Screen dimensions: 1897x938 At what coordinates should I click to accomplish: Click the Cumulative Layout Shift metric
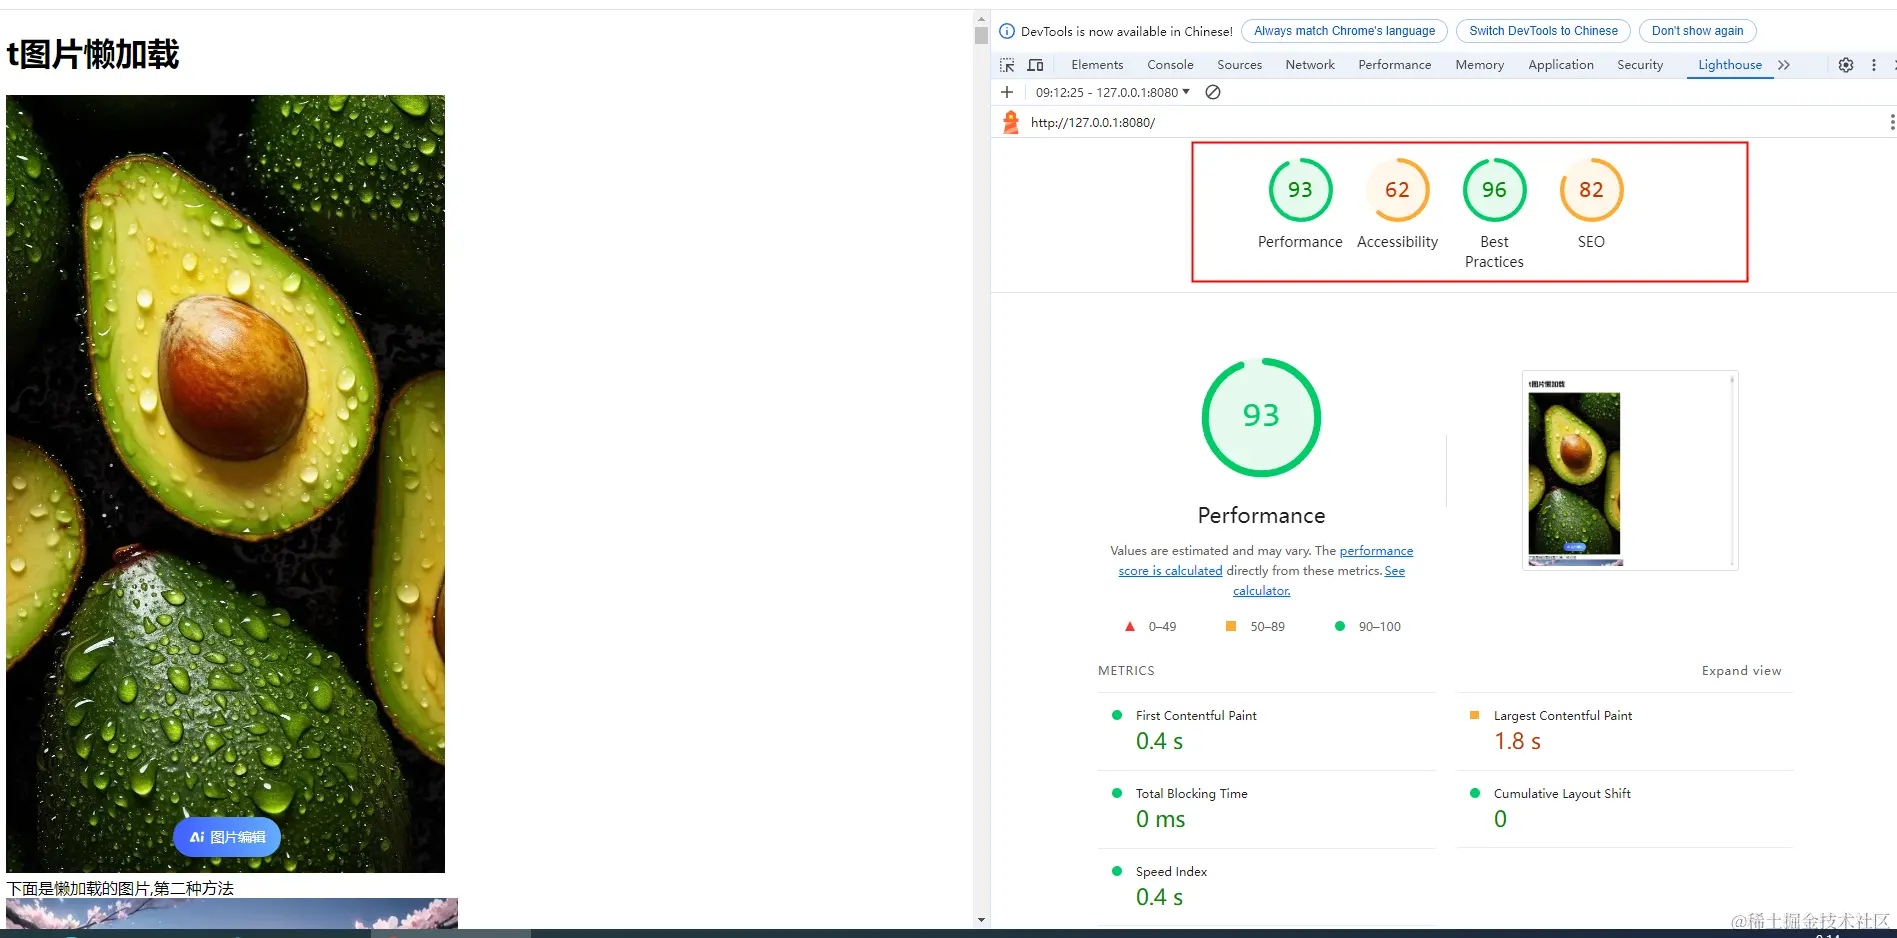pos(1624,809)
